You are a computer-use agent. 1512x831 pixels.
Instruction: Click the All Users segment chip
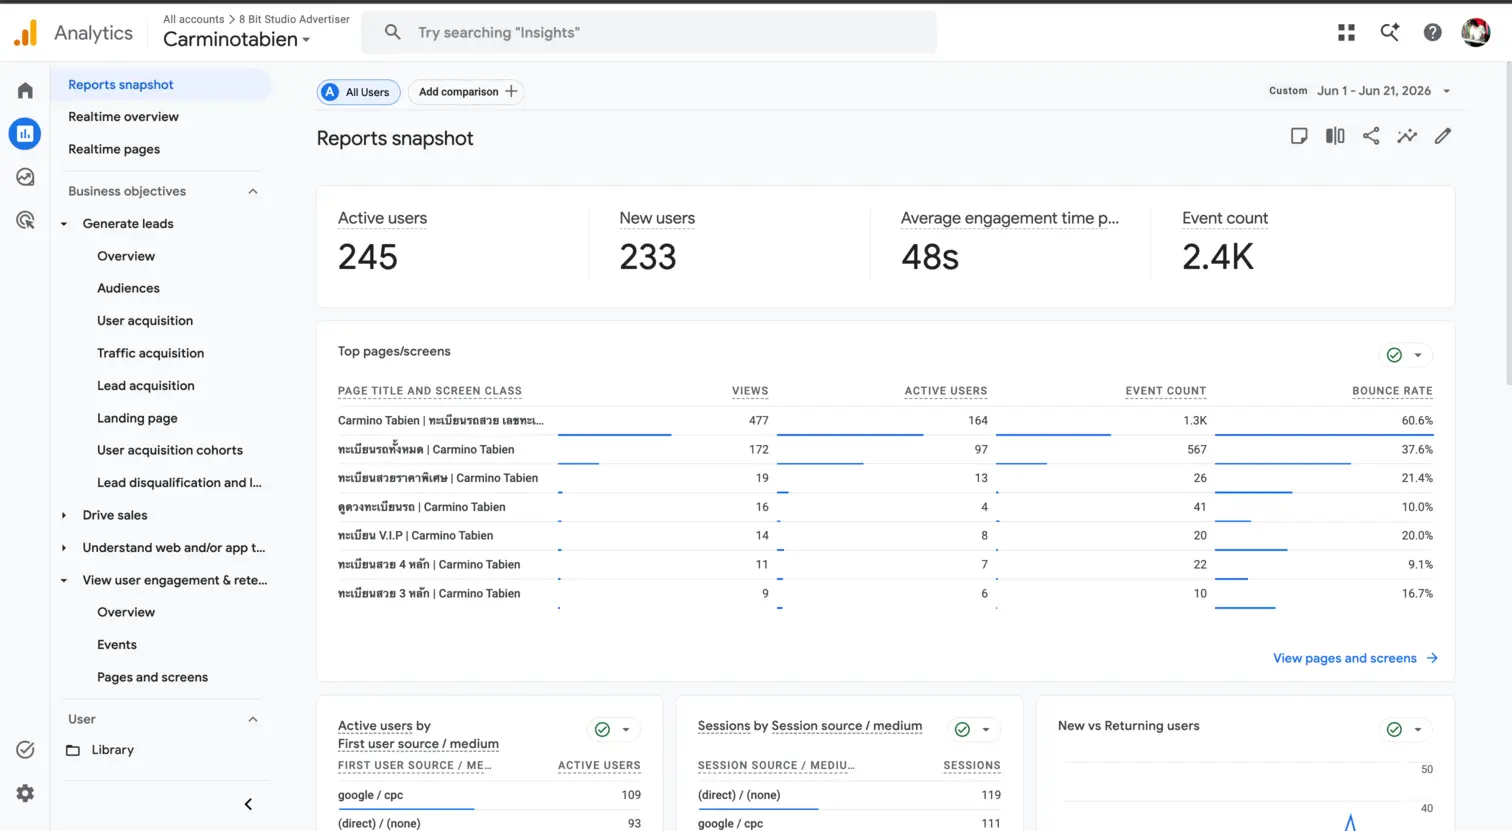point(359,92)
